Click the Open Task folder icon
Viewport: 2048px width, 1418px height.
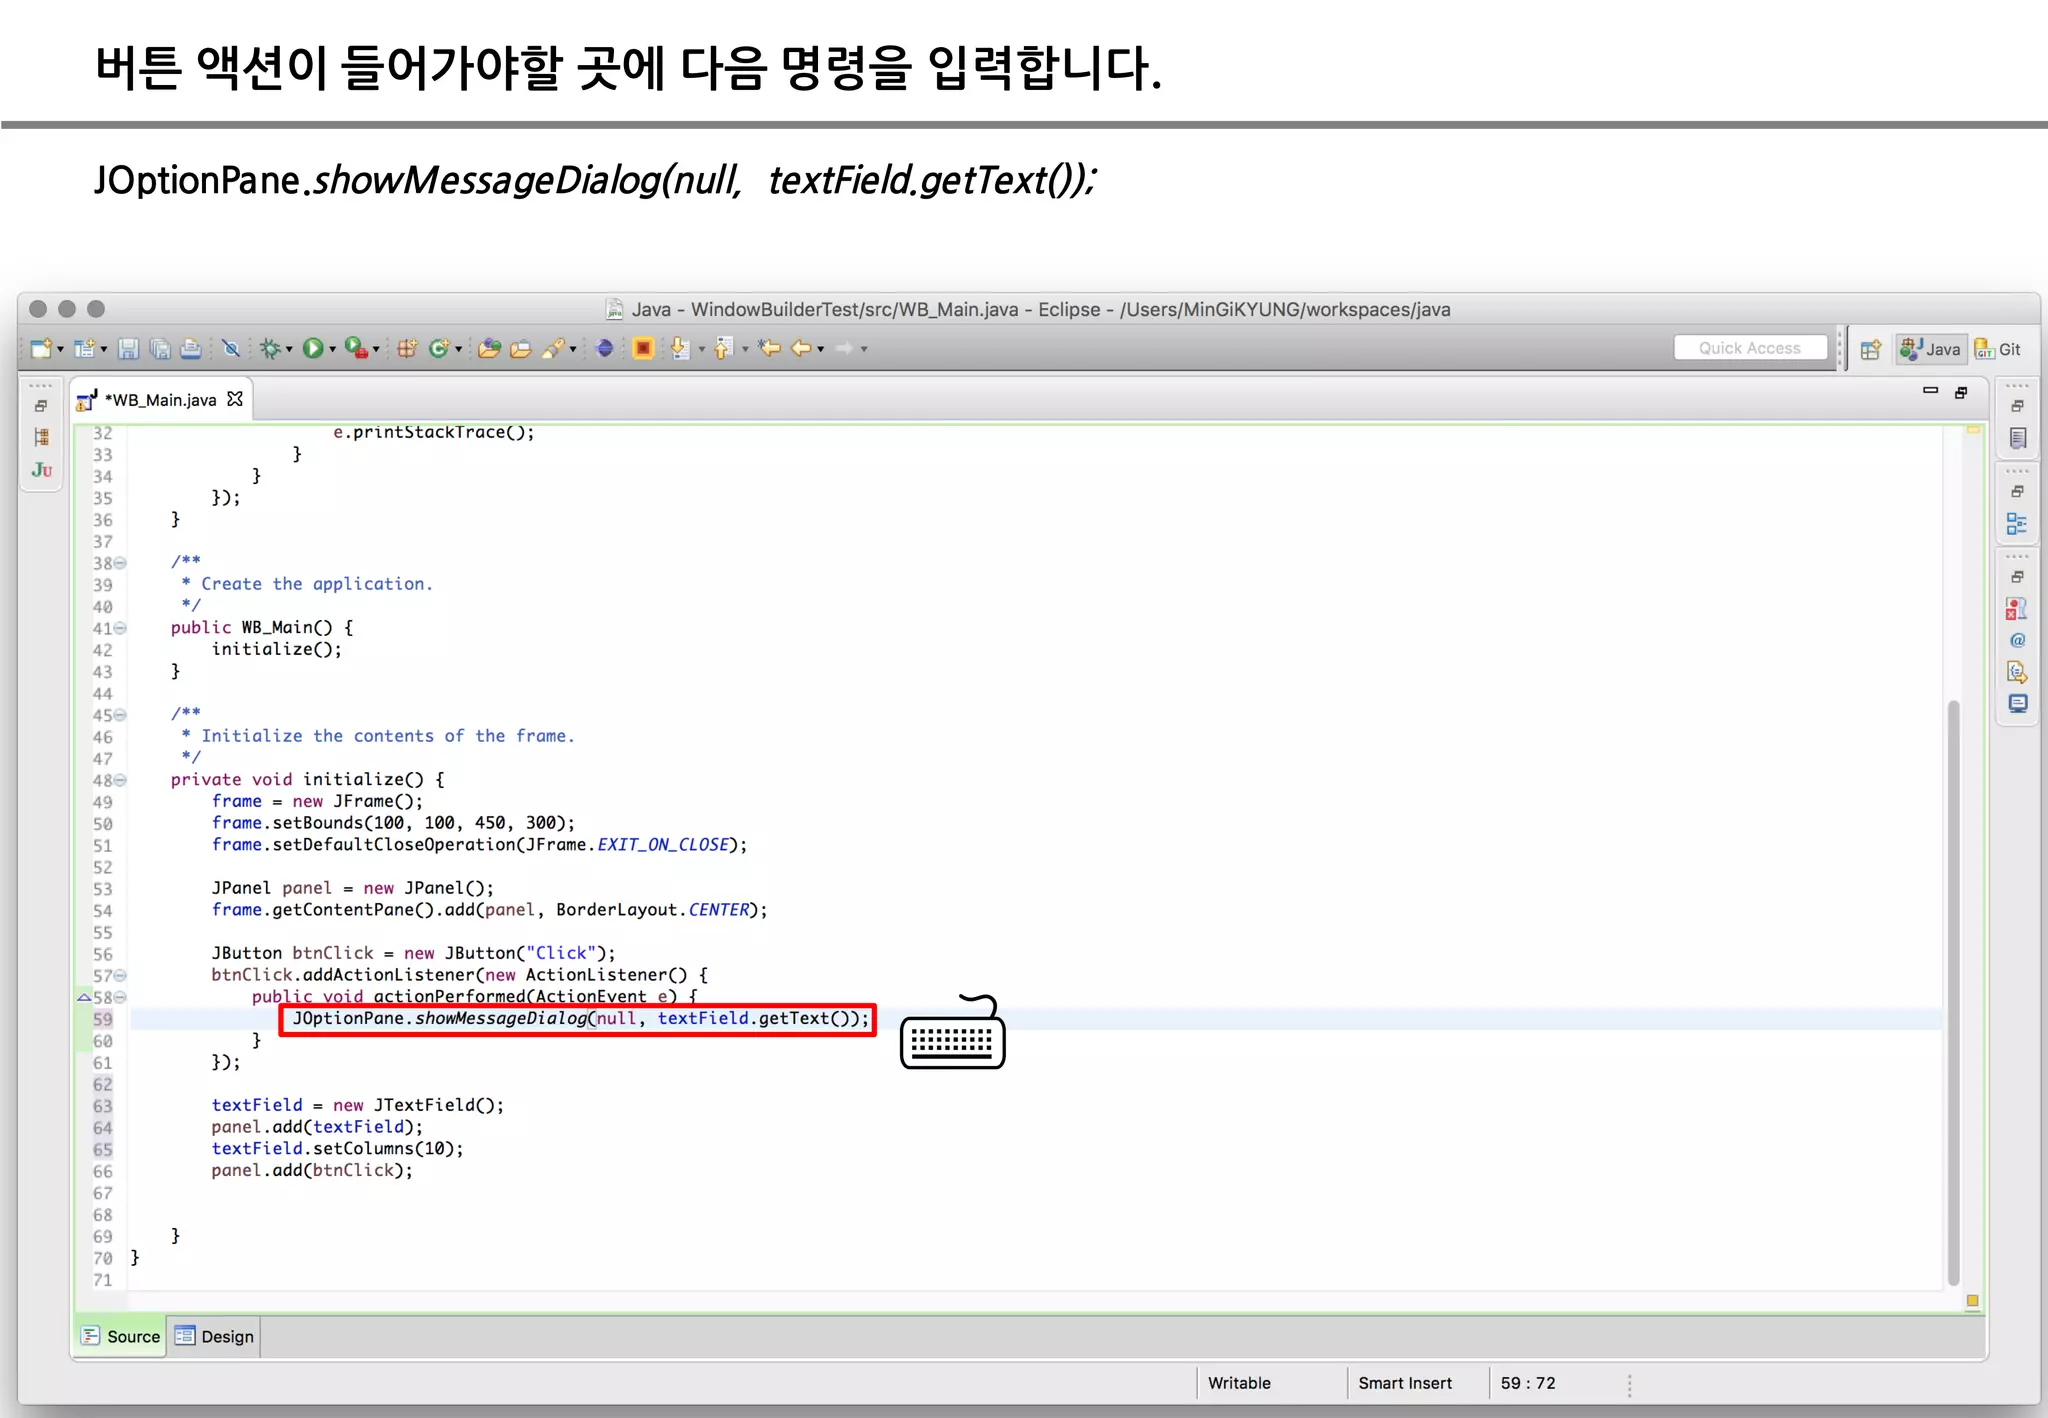pyautogui.click(x=521, y=348)
